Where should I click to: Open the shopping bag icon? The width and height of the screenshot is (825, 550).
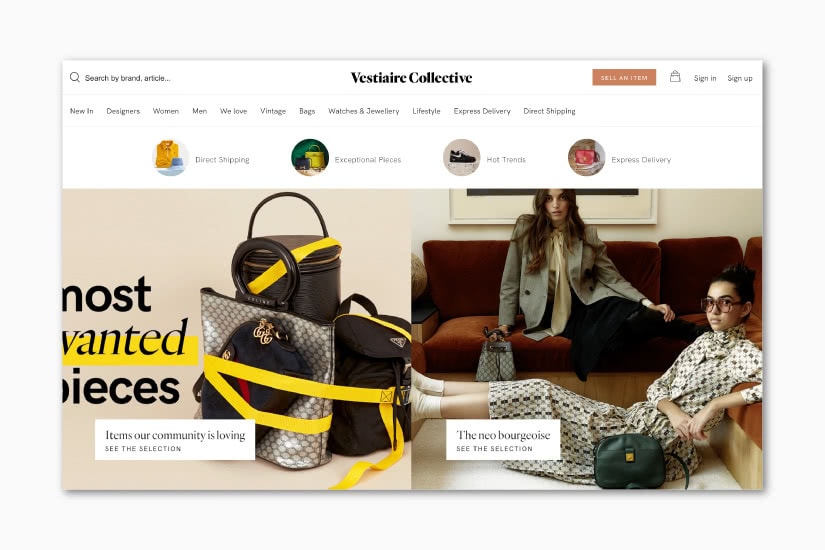click(x=675, y=77)
